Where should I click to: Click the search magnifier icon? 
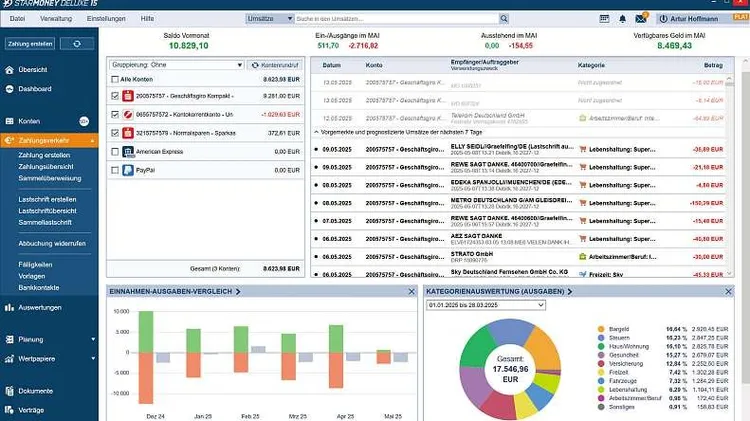click(x=504, y=19)
